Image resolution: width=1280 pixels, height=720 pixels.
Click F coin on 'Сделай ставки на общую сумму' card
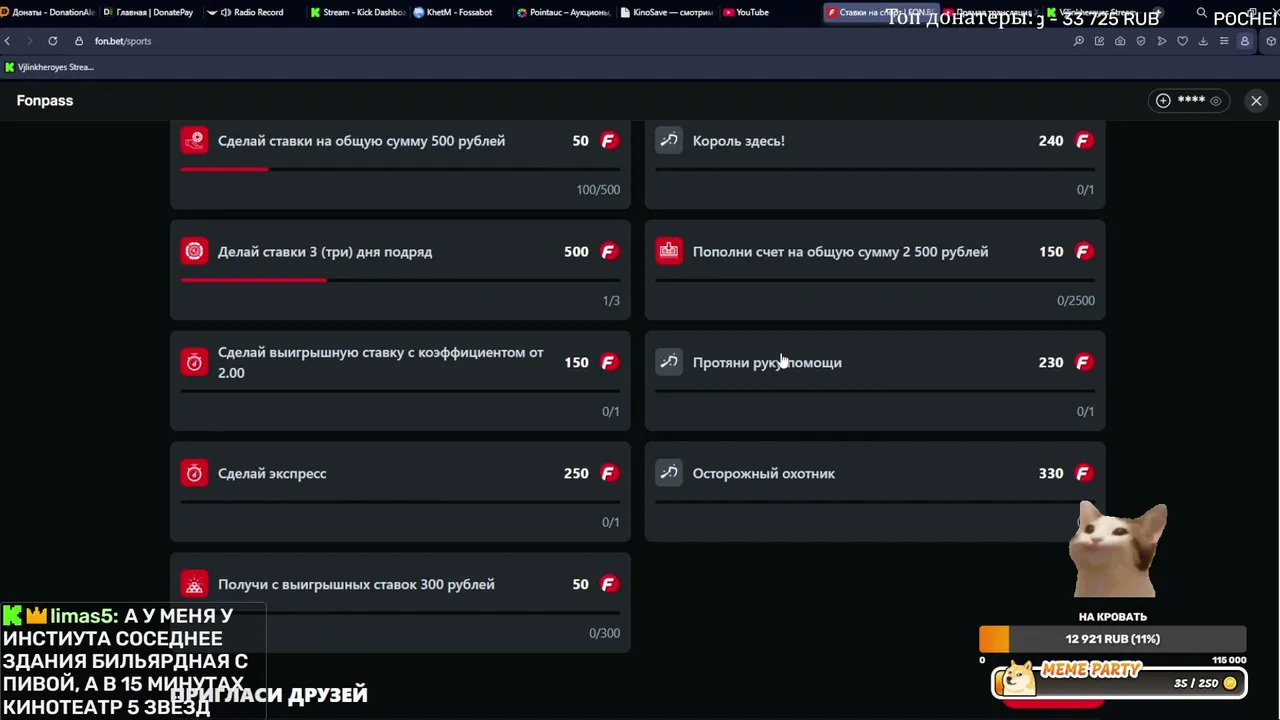click(608, 141)
